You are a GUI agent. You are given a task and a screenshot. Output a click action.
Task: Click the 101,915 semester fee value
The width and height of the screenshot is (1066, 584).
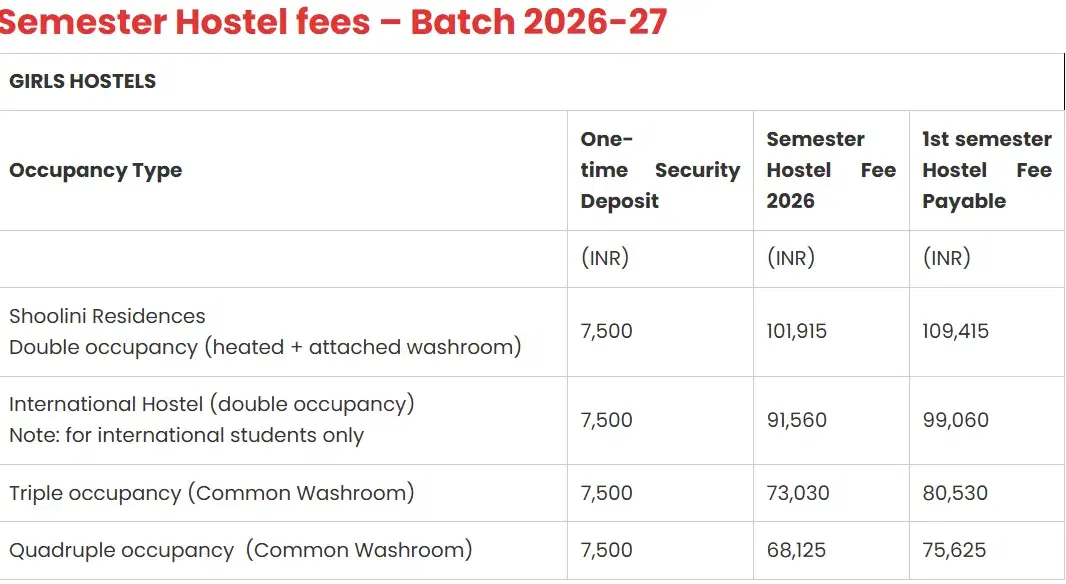pyautogui.click(x=797, y=331)
